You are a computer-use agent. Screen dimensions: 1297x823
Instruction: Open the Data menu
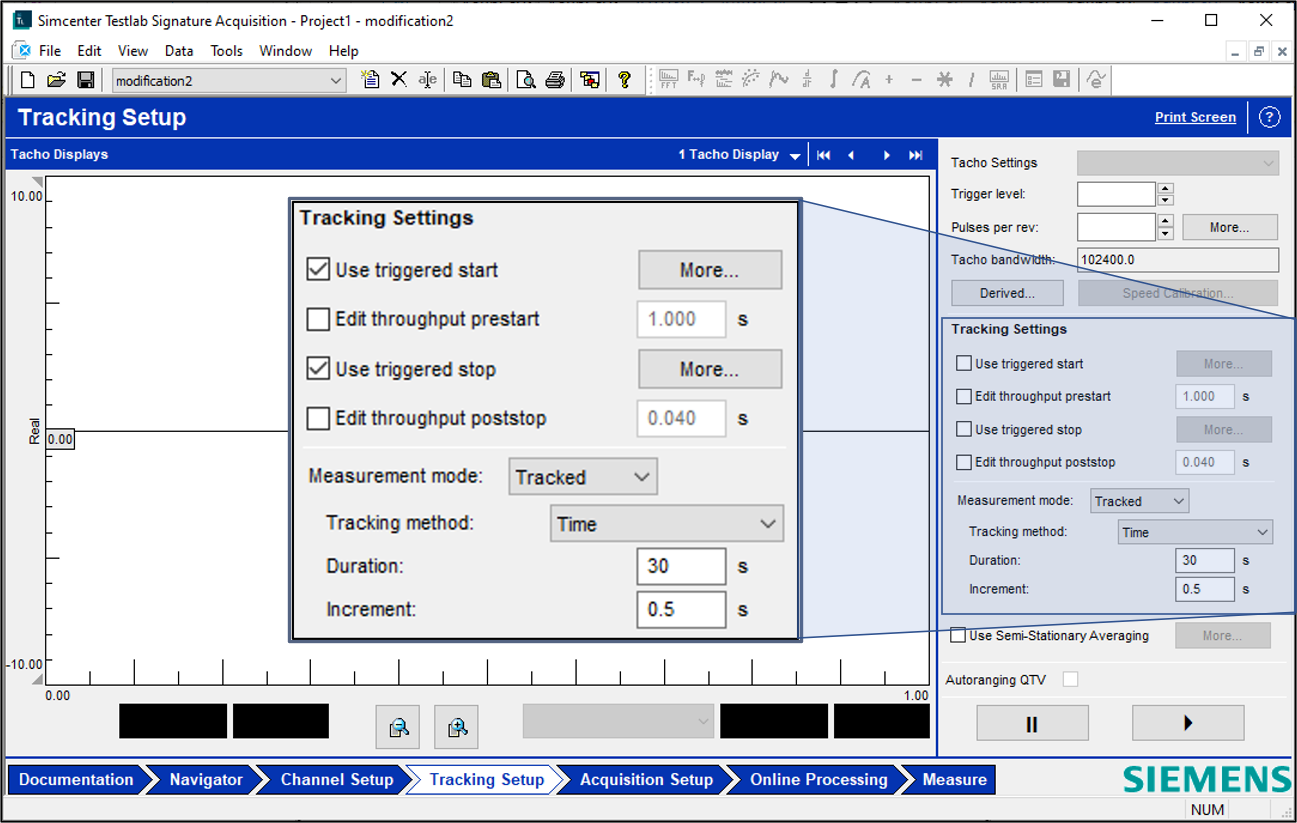(x=179, y=50)
